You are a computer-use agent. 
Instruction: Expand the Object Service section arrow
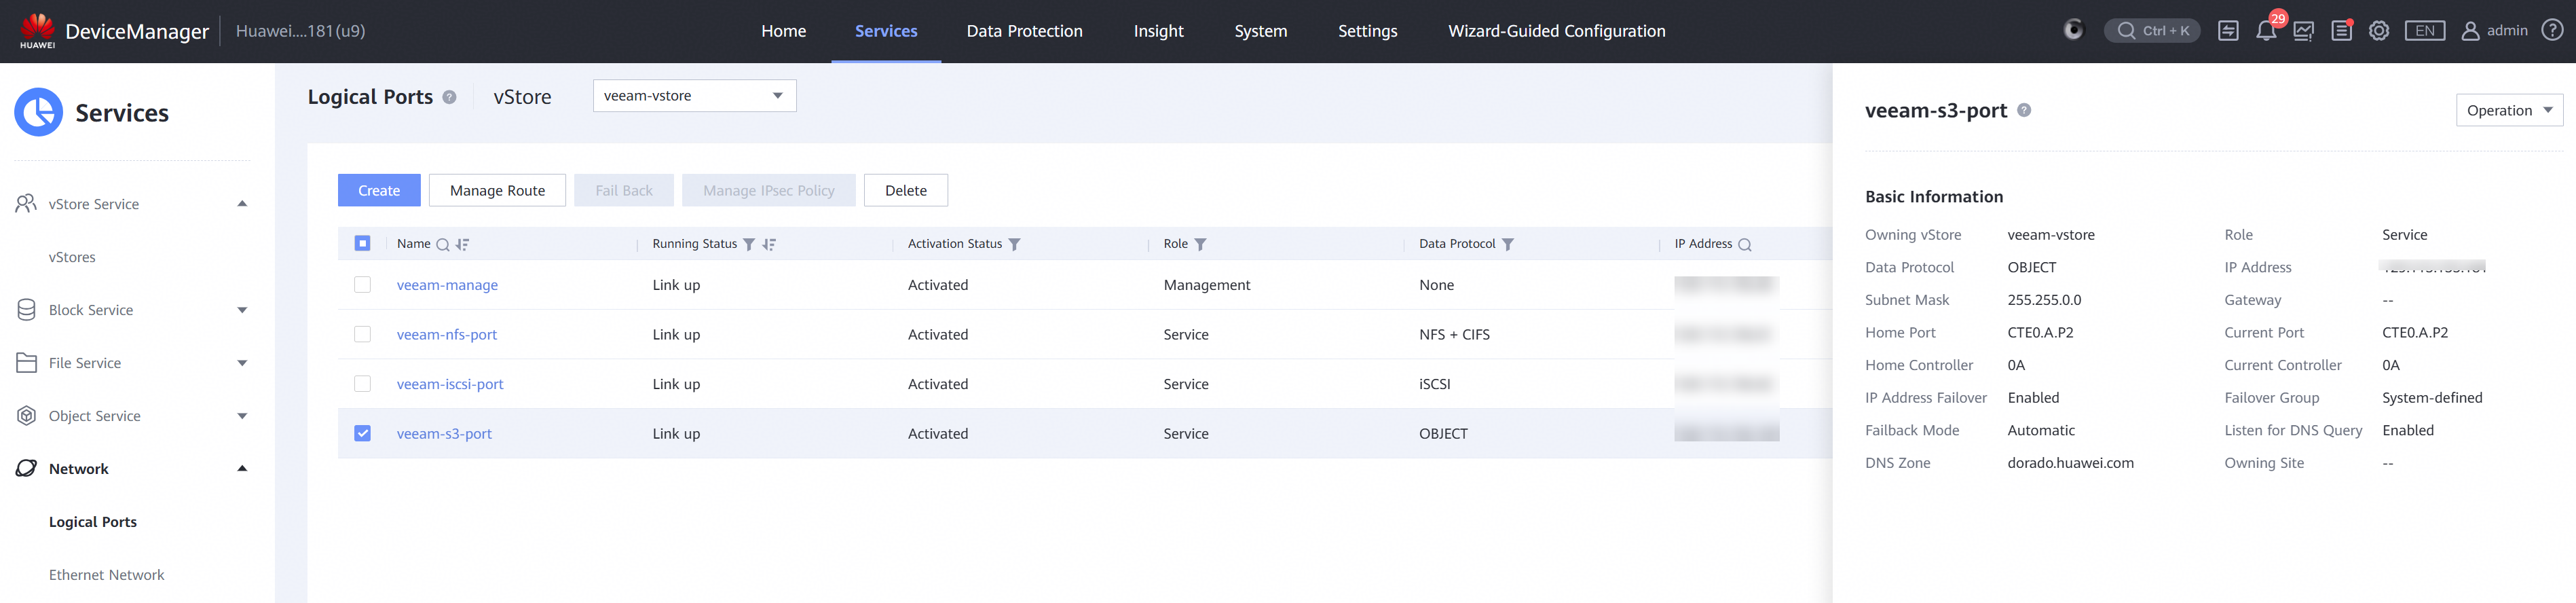(242, 416)
